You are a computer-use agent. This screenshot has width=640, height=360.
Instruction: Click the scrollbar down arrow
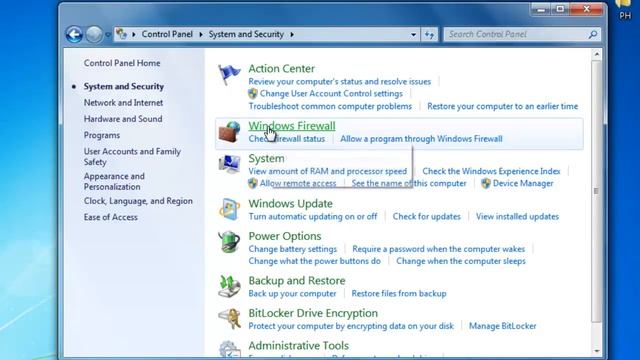pos(596,351)
